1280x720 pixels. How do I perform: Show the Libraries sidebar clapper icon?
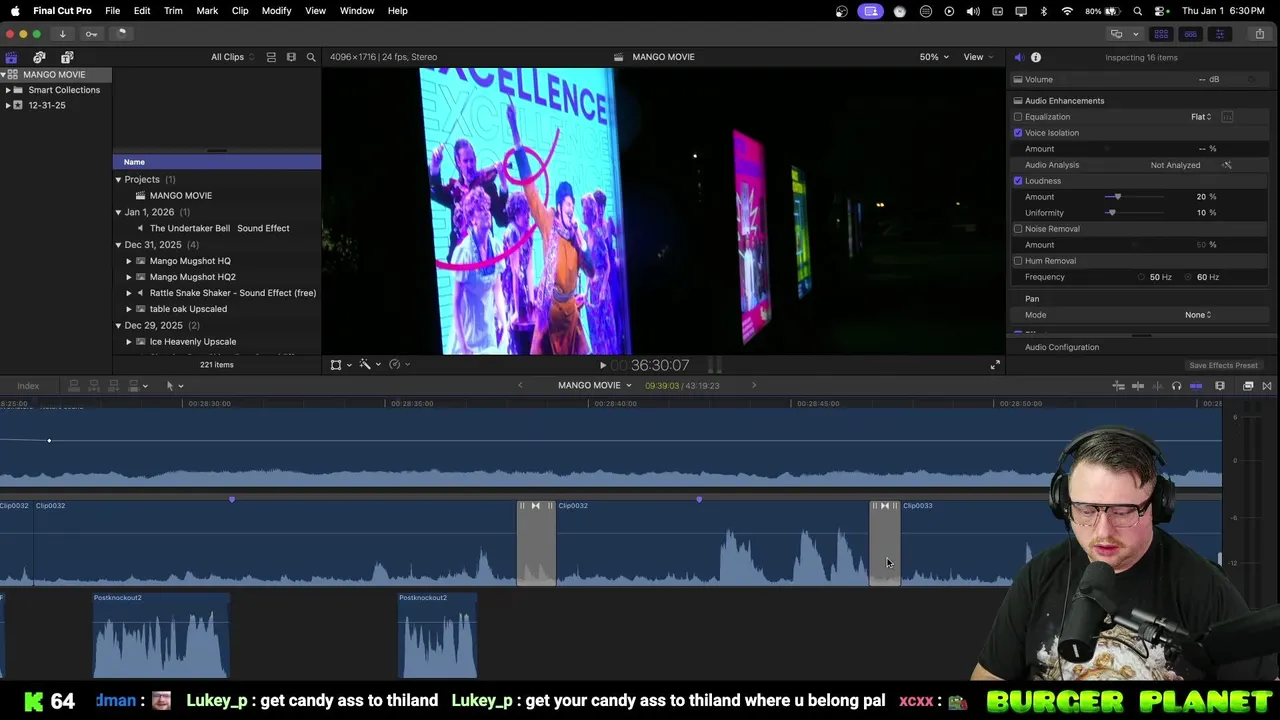click(11, 57)
